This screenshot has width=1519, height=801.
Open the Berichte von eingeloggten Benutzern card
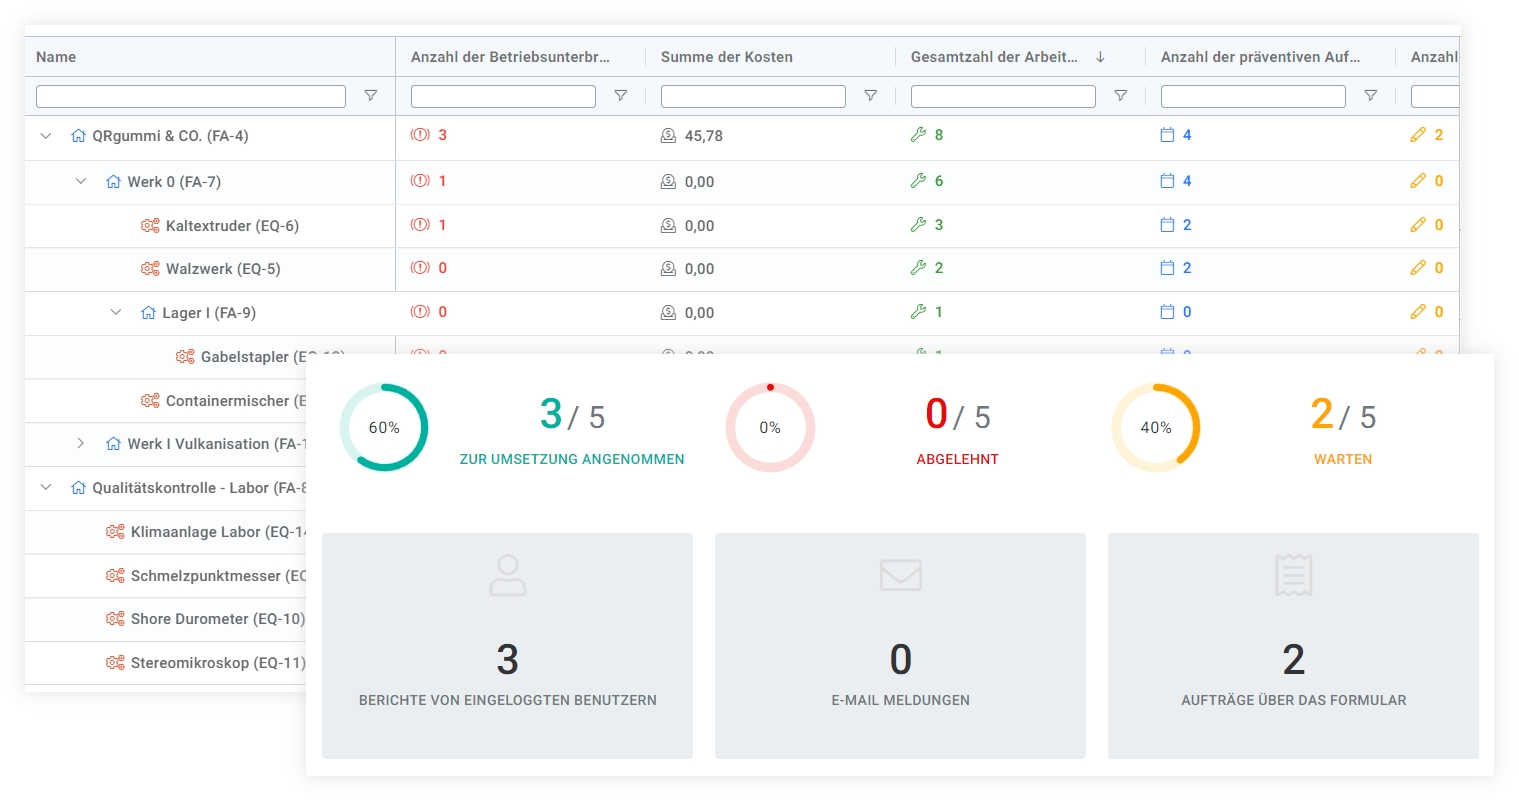(507, 646)
